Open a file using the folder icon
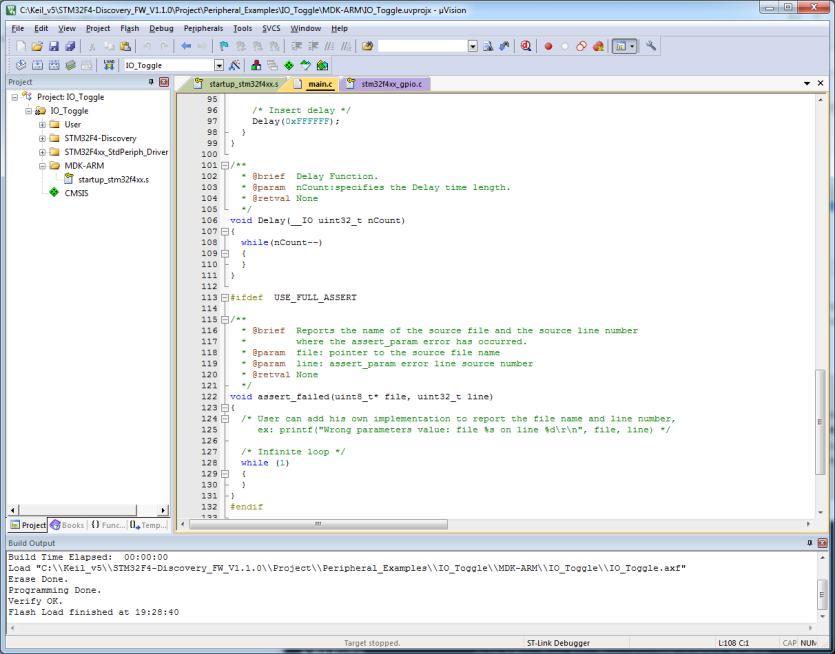Image resolution: width=835 pixels, height=654 pixels. pyautogui.click(x=37, y=46)
